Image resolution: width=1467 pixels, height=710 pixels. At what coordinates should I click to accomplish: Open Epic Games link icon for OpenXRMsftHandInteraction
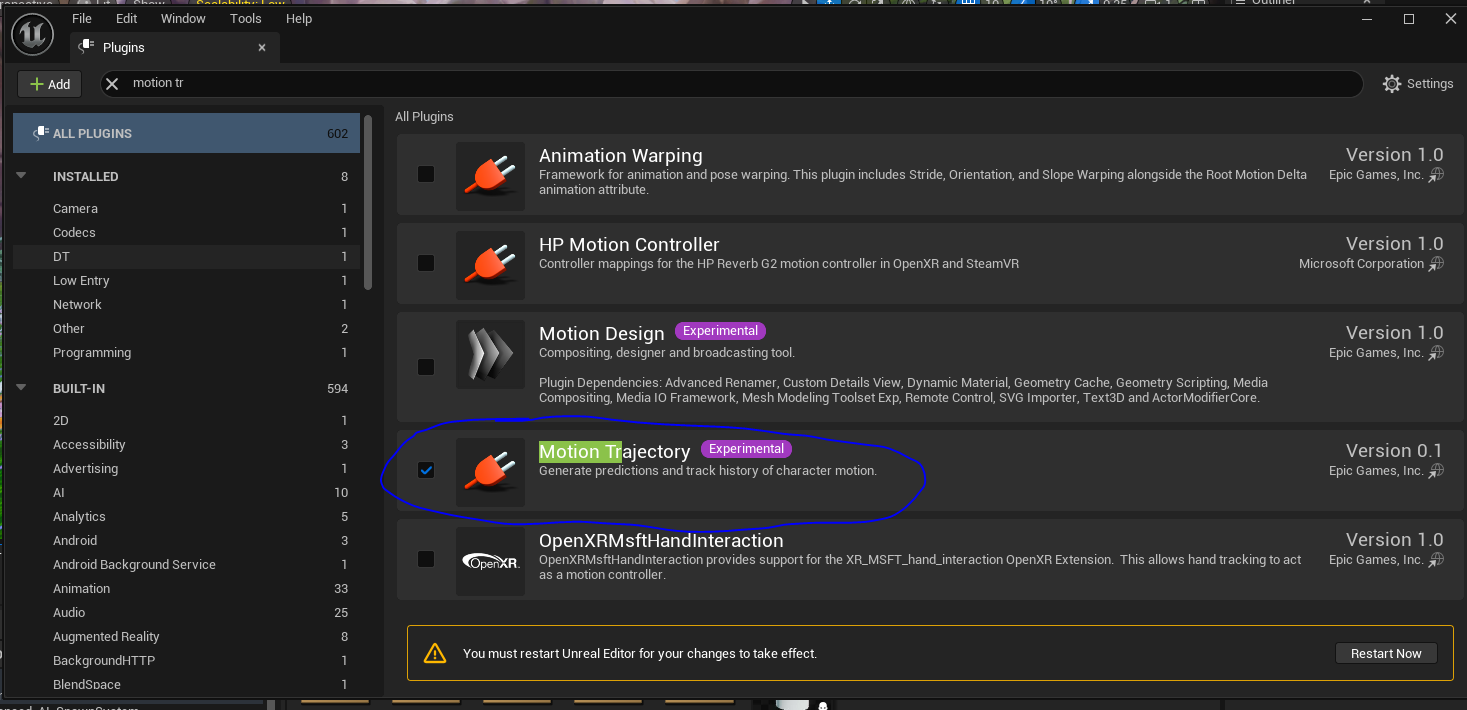click(x=1436, y=560)
